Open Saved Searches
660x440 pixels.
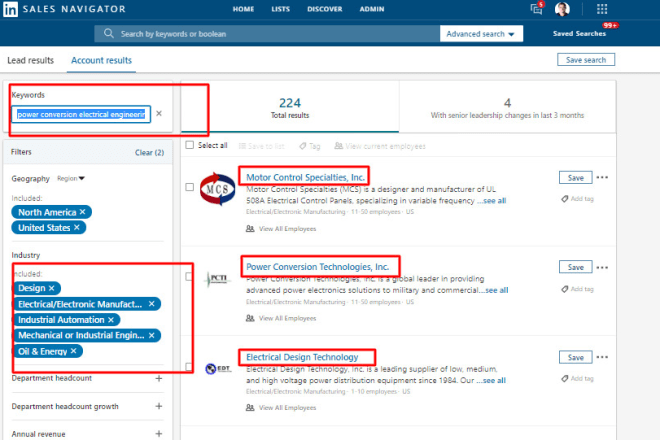(579, 33)
